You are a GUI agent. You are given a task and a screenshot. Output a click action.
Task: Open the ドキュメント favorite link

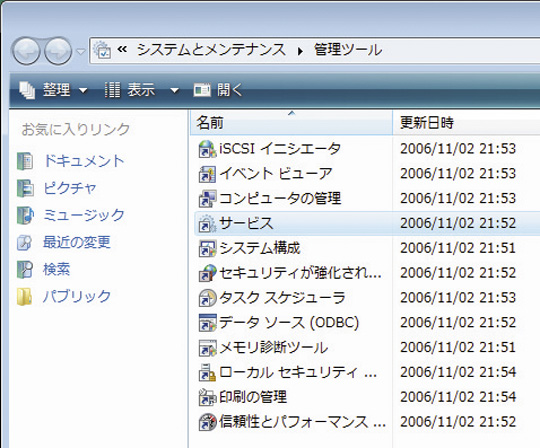[x=71, y=161]
